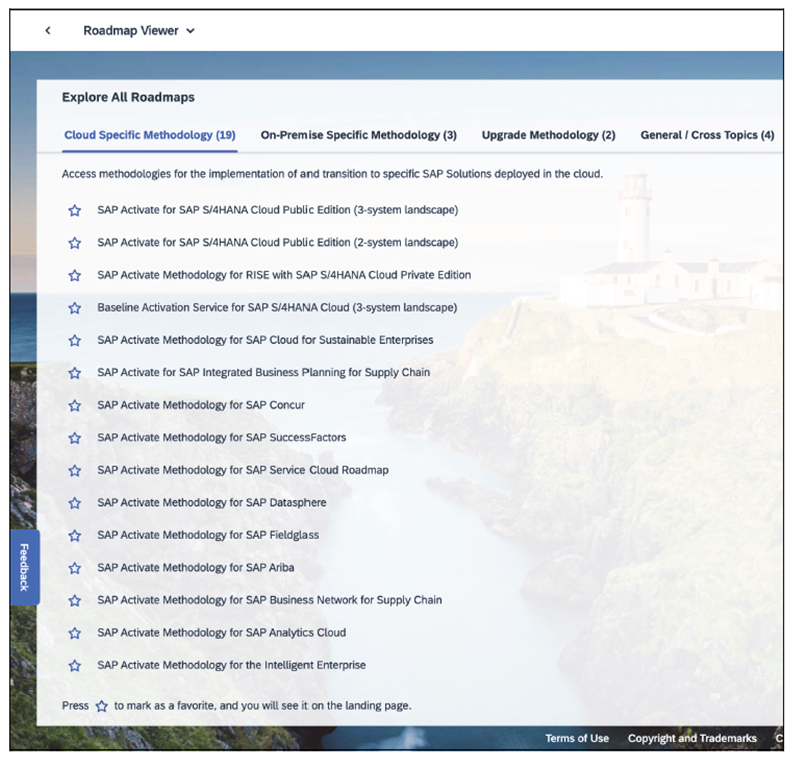Open SAP Service Cloud Roadmap methodology link

tap(243, 470)
